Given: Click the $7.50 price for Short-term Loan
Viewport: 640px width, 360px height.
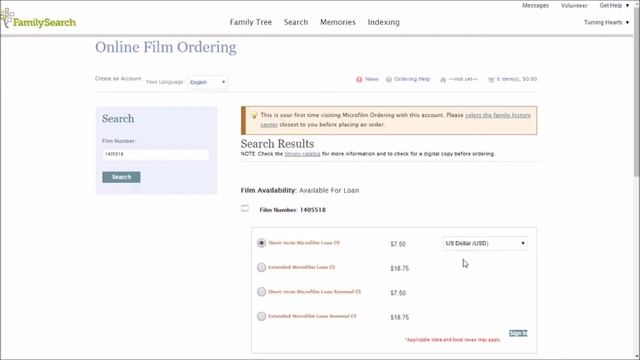Looking at the screenshot, I should (398, 244).
